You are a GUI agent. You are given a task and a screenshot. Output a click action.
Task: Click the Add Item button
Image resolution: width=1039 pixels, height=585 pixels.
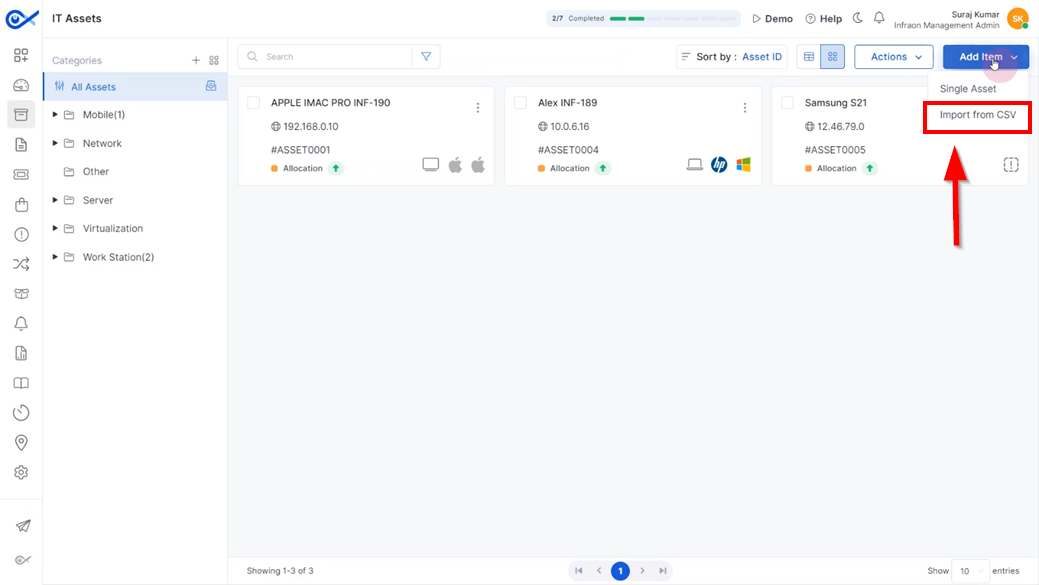(x=985, y=57)
